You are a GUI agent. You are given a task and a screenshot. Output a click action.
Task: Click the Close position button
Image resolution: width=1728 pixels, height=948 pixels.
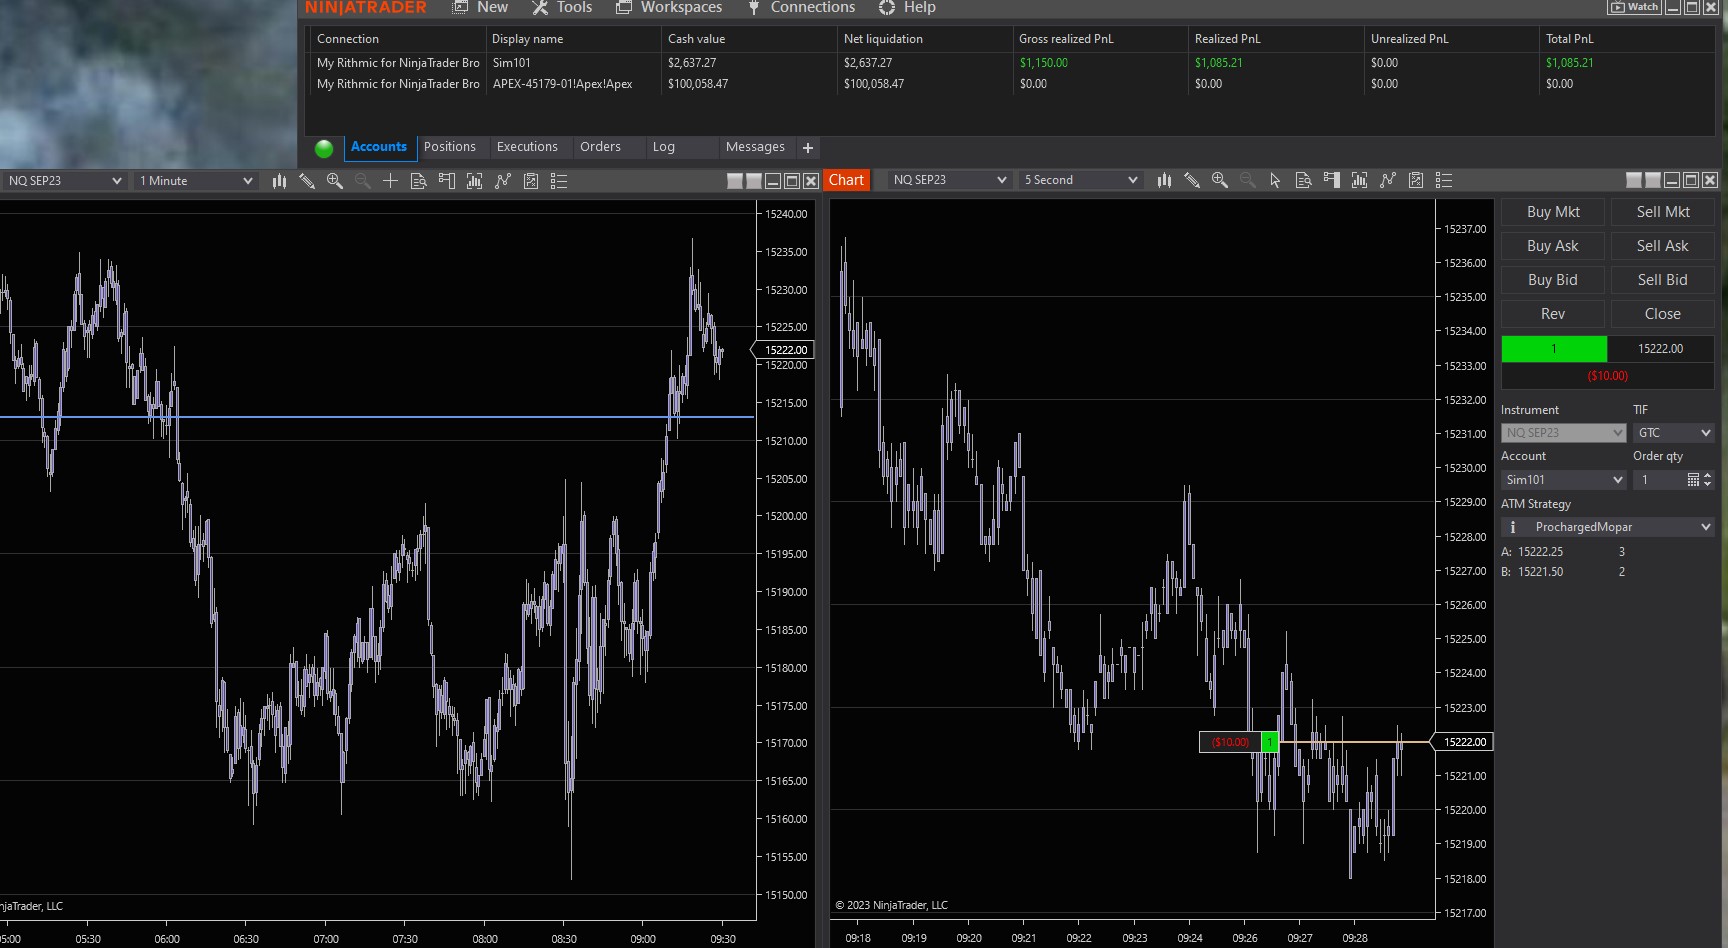coord(1662,314)
